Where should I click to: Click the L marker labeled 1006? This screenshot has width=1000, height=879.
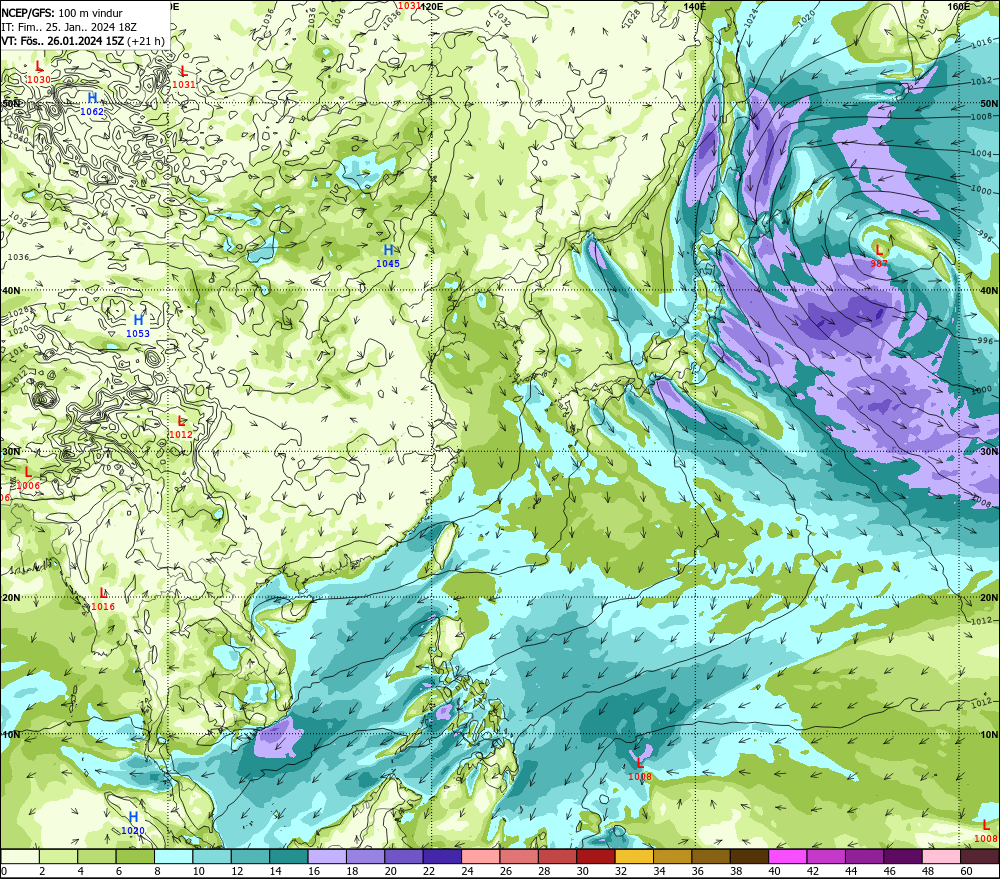pyautogui.click(x=28, y=472)
